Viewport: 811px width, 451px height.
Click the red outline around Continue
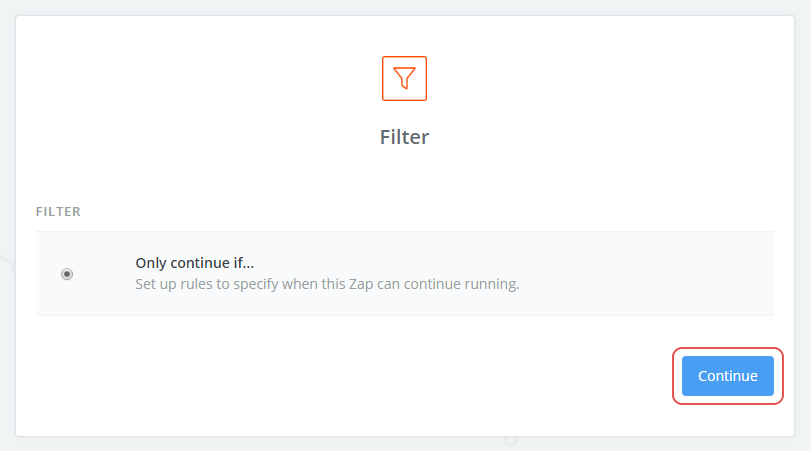tap(727, 349)
